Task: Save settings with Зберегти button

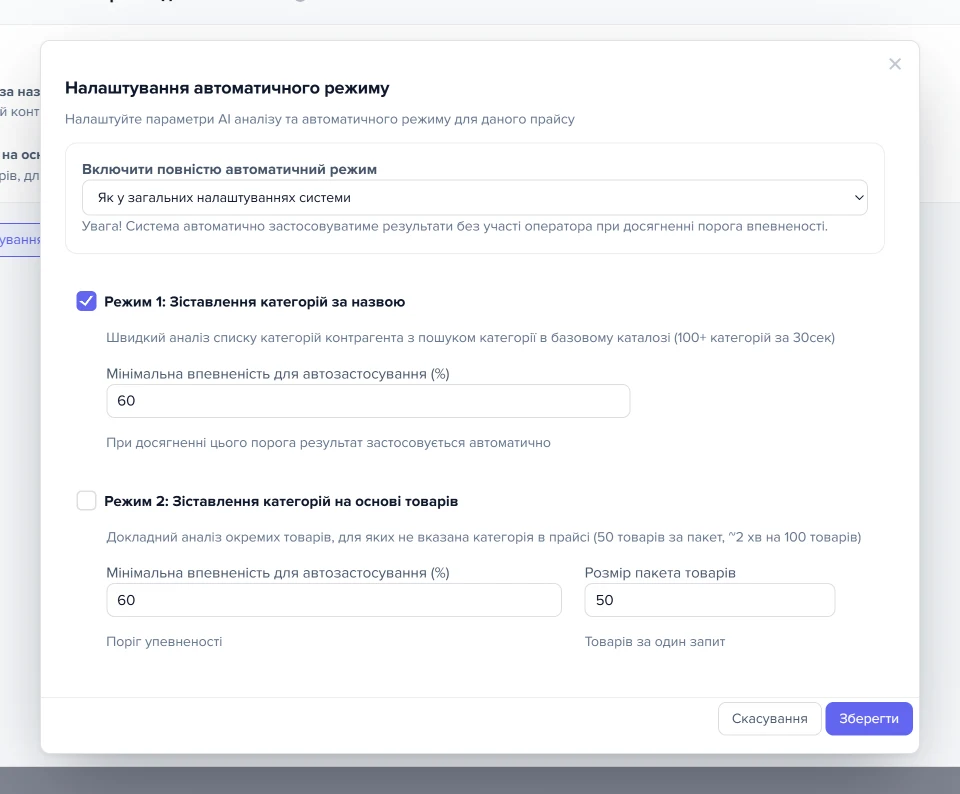Action: [x=869, y=719]
